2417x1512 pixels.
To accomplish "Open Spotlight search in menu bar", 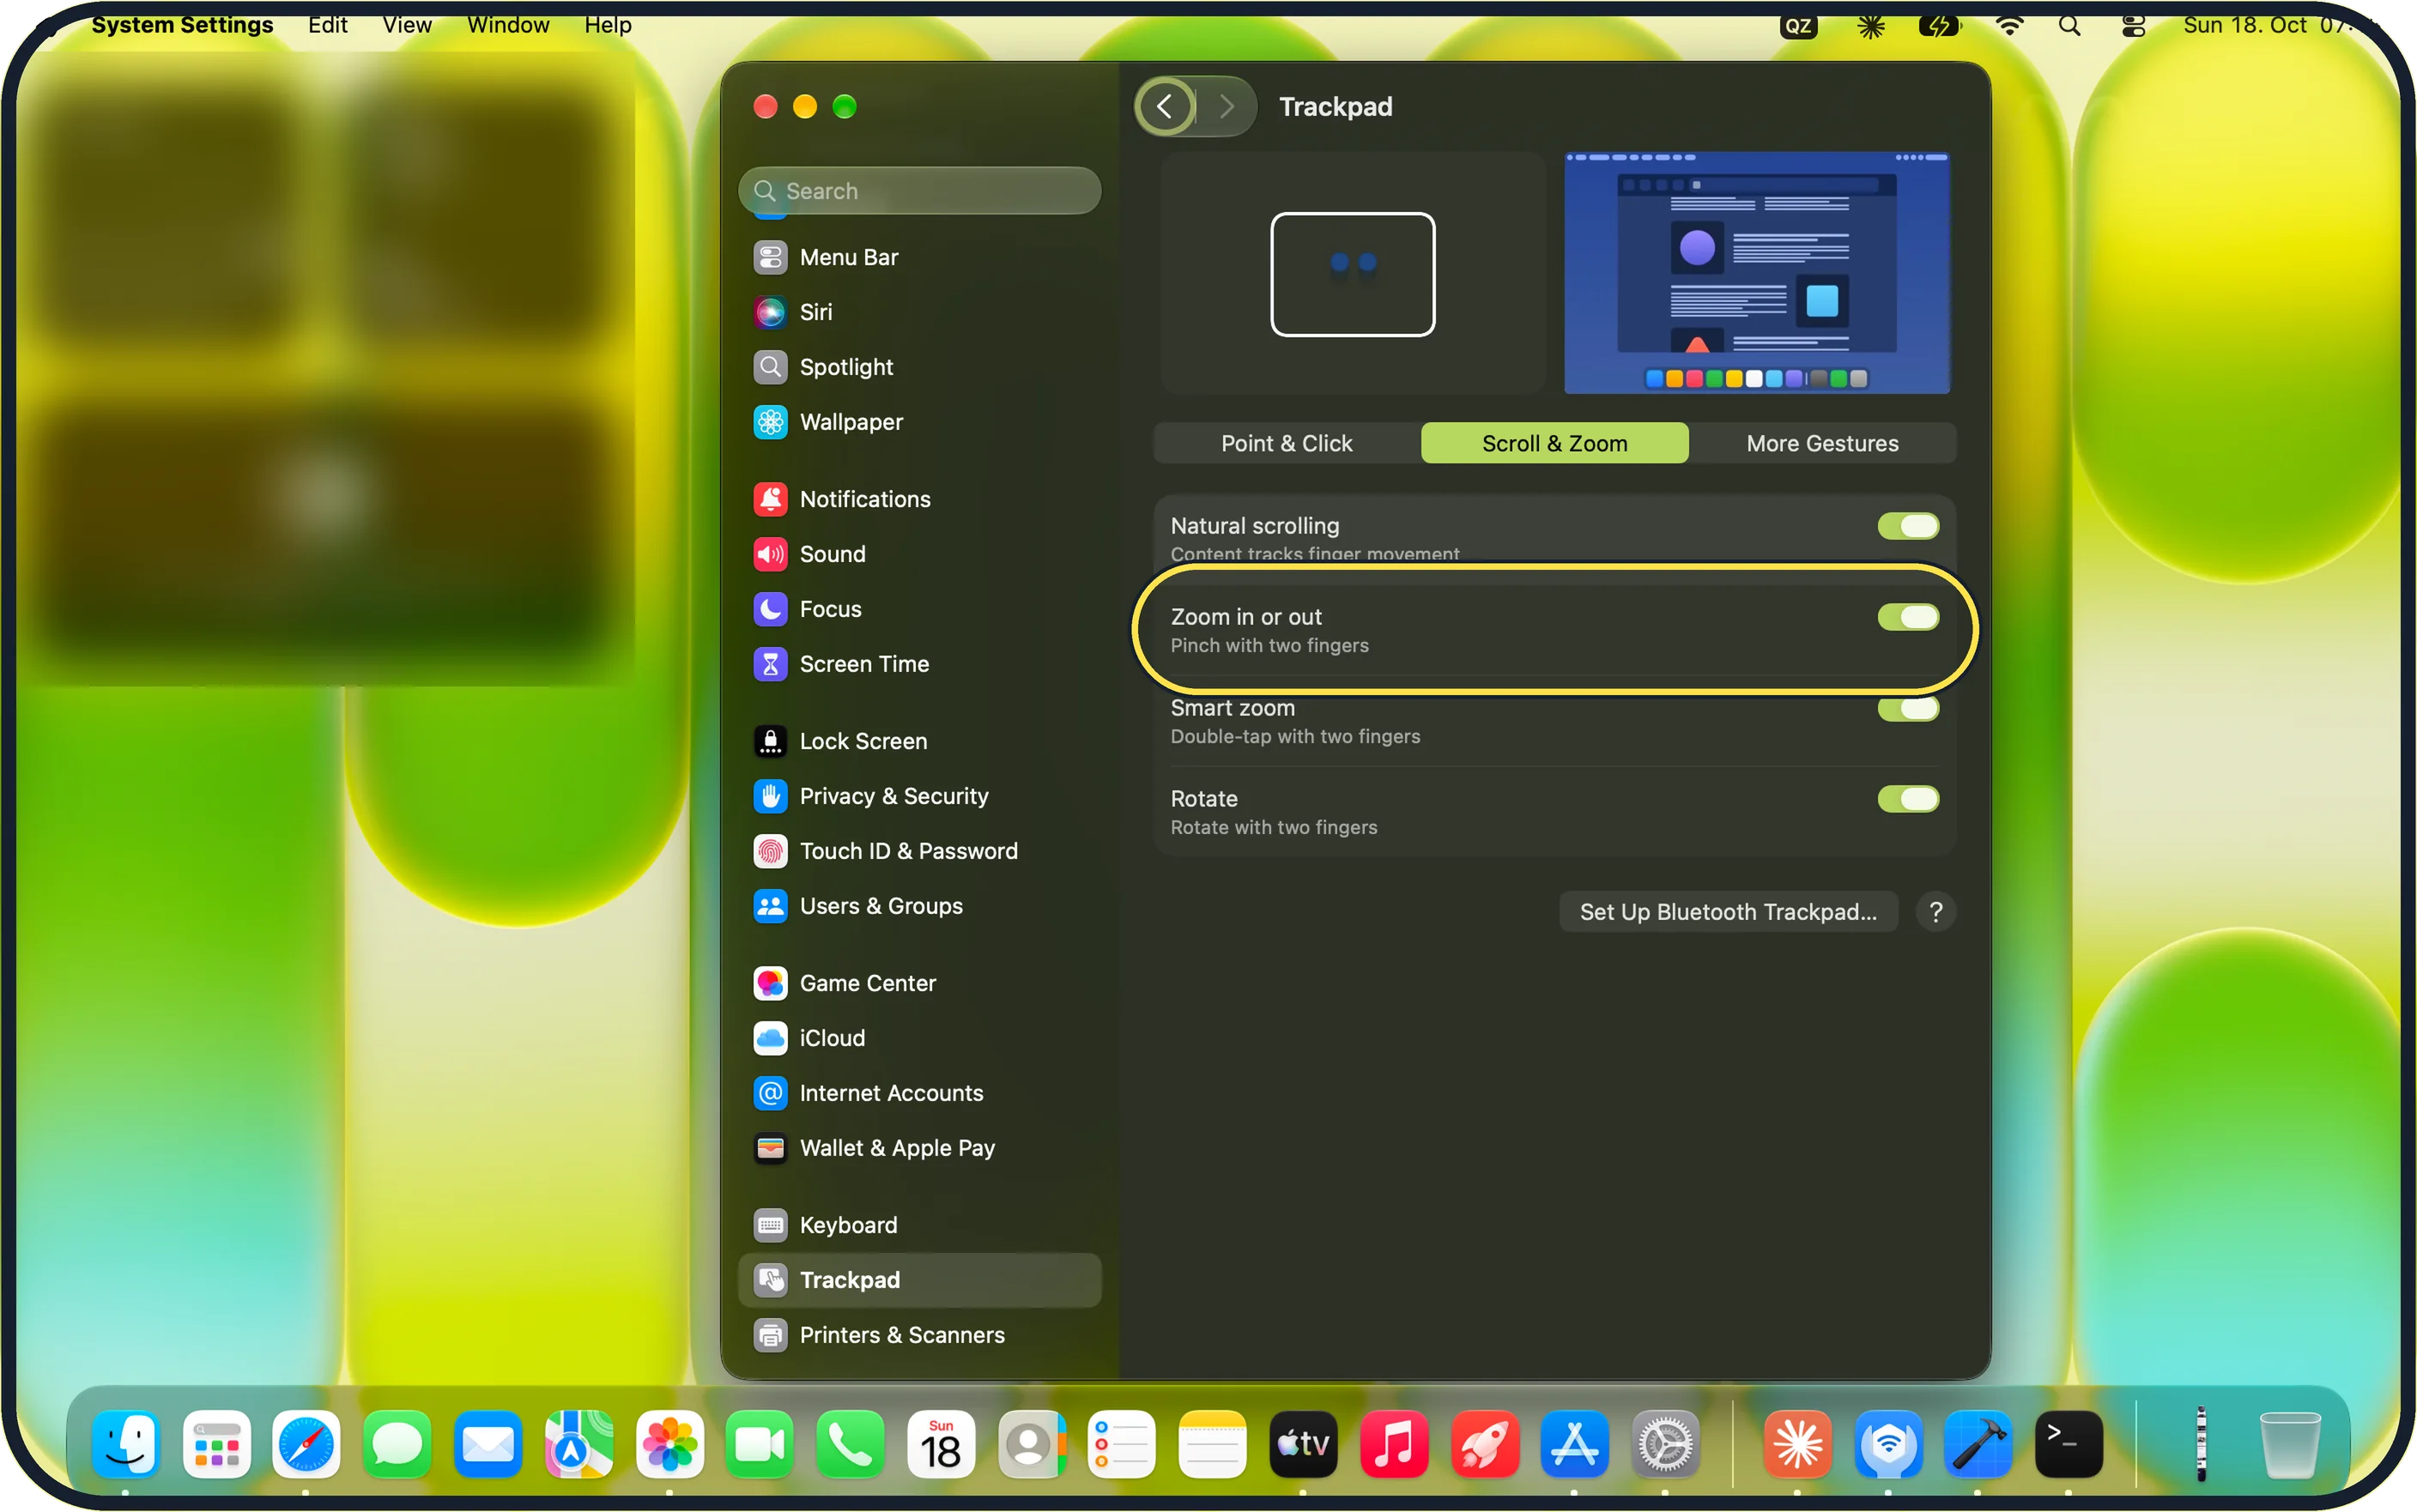I will [x=2069, y=25].
